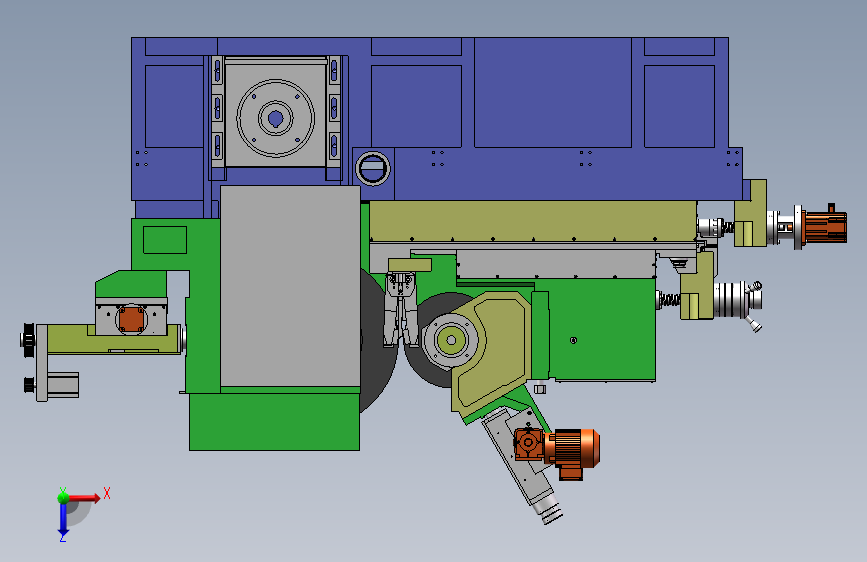
Task: Click the X label of the coordinate triad
Action: (x=107, y=493)
